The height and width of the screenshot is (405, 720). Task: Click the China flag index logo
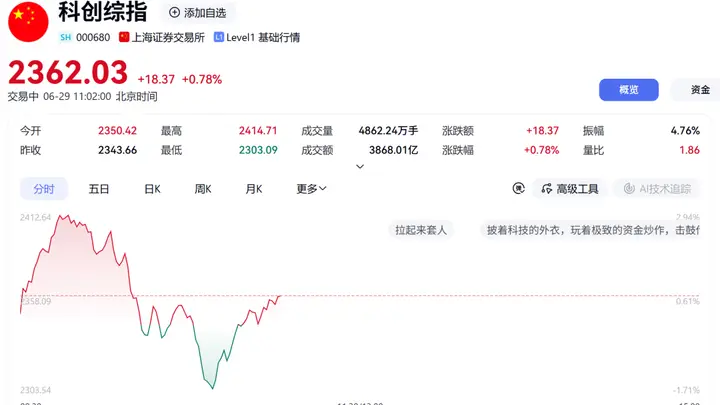point(28,22)
